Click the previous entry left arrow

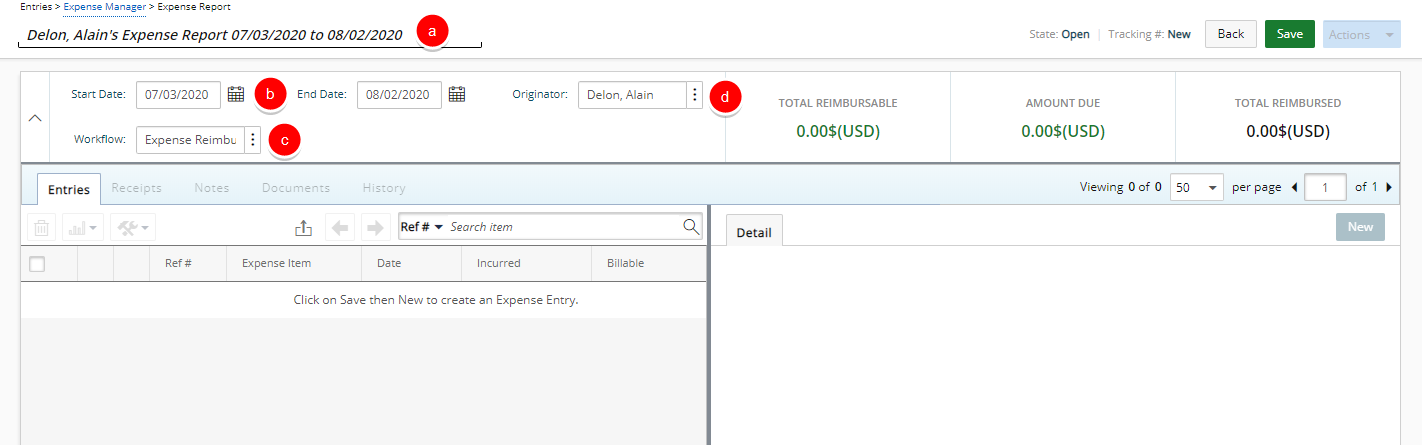[x=340, y=228]
